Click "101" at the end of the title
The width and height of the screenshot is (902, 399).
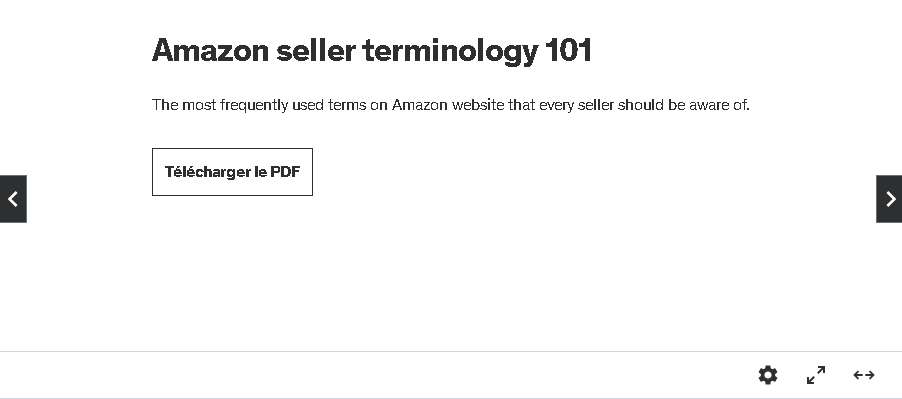pos(568,51)
